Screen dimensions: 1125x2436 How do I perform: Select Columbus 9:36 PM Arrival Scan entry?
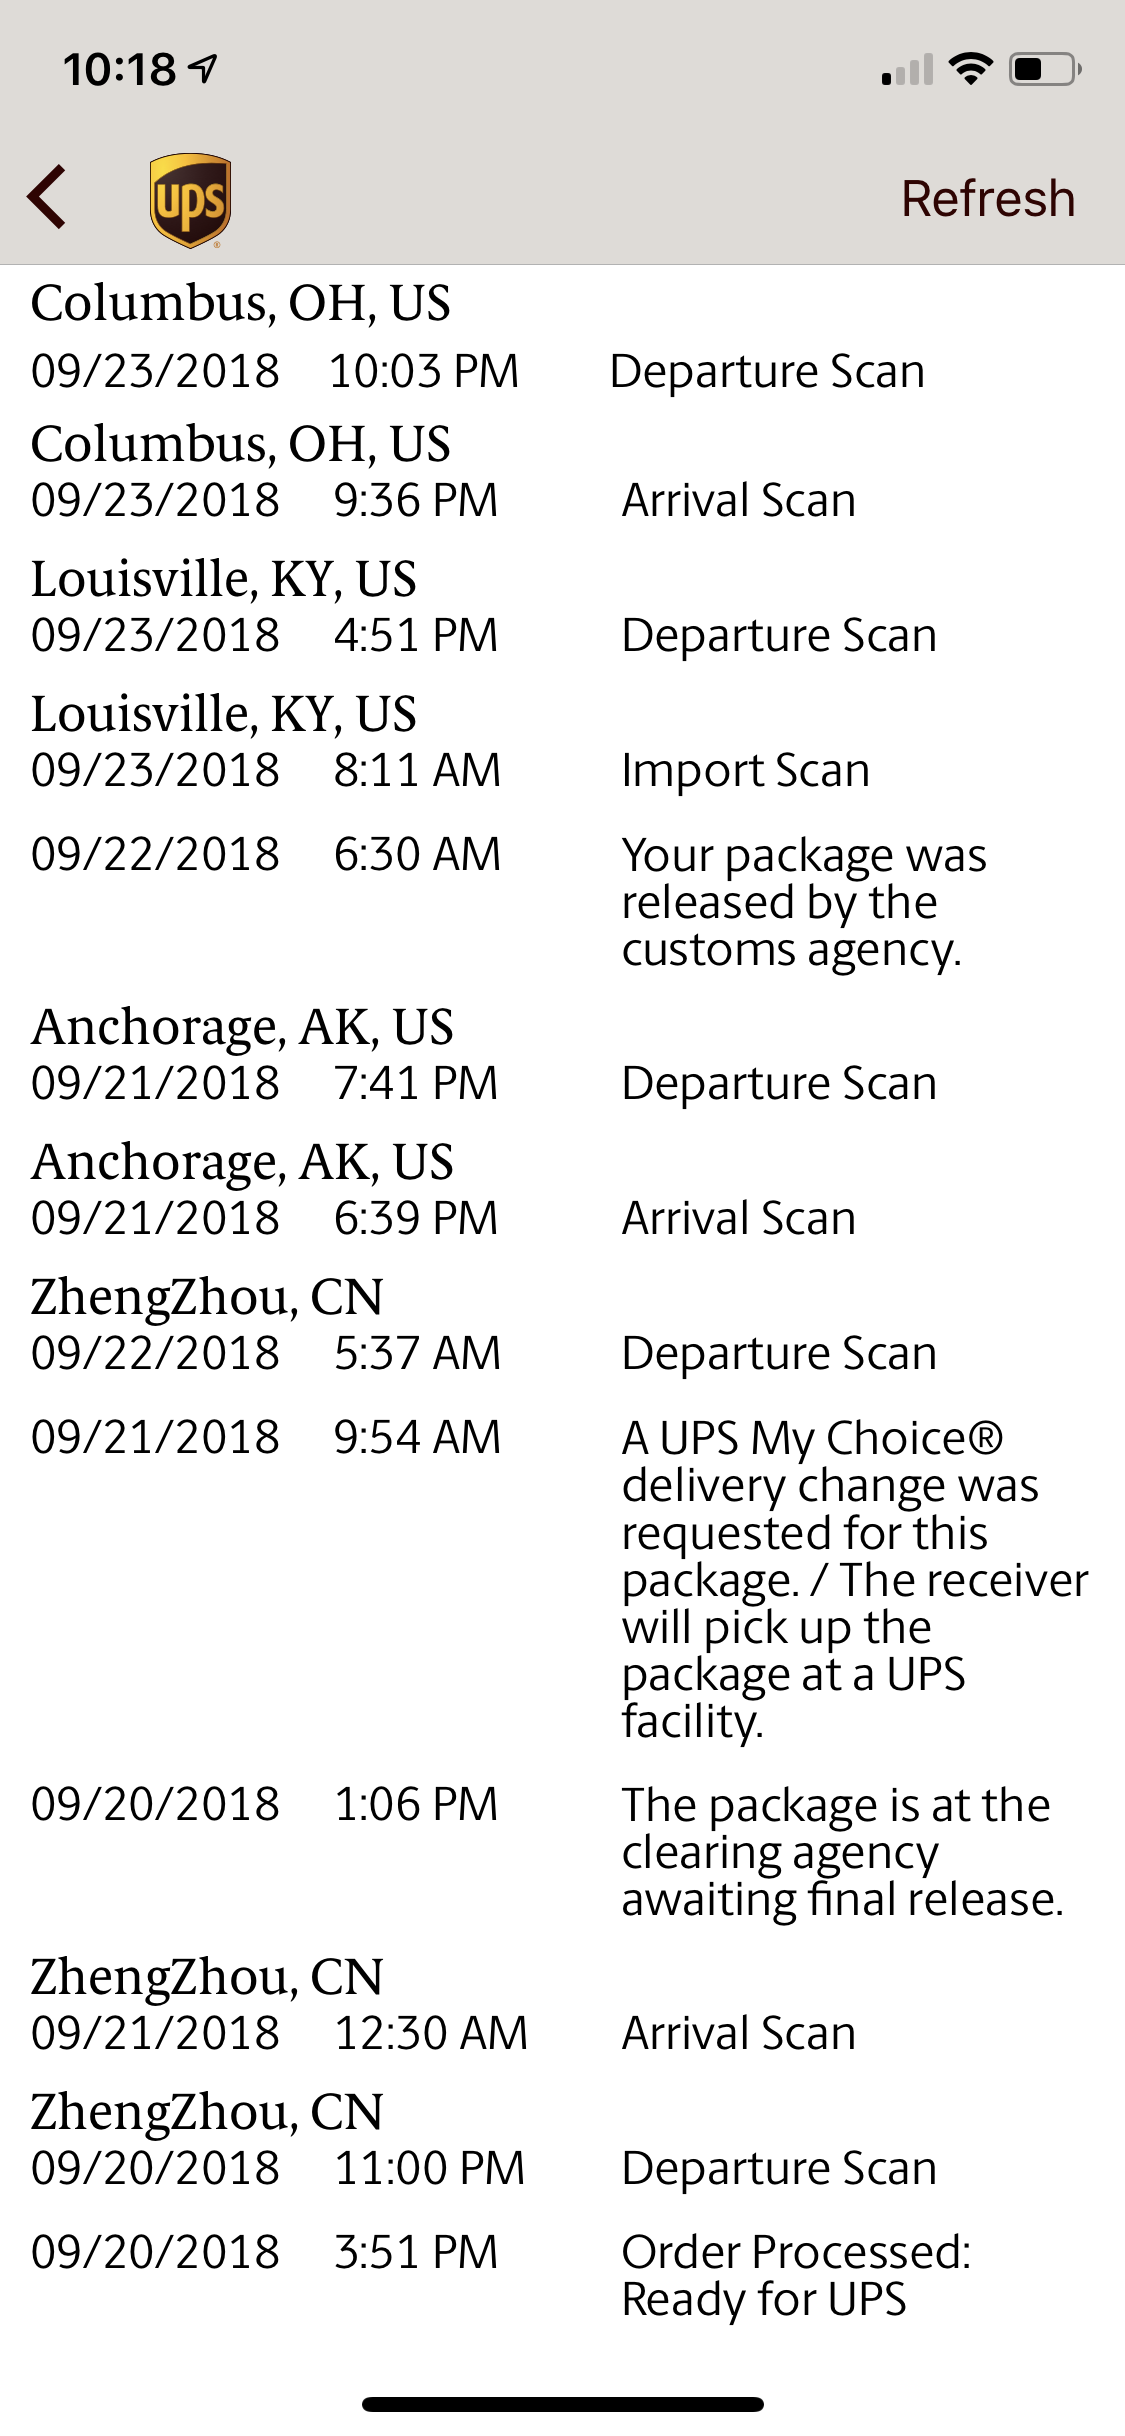[562, 472]
